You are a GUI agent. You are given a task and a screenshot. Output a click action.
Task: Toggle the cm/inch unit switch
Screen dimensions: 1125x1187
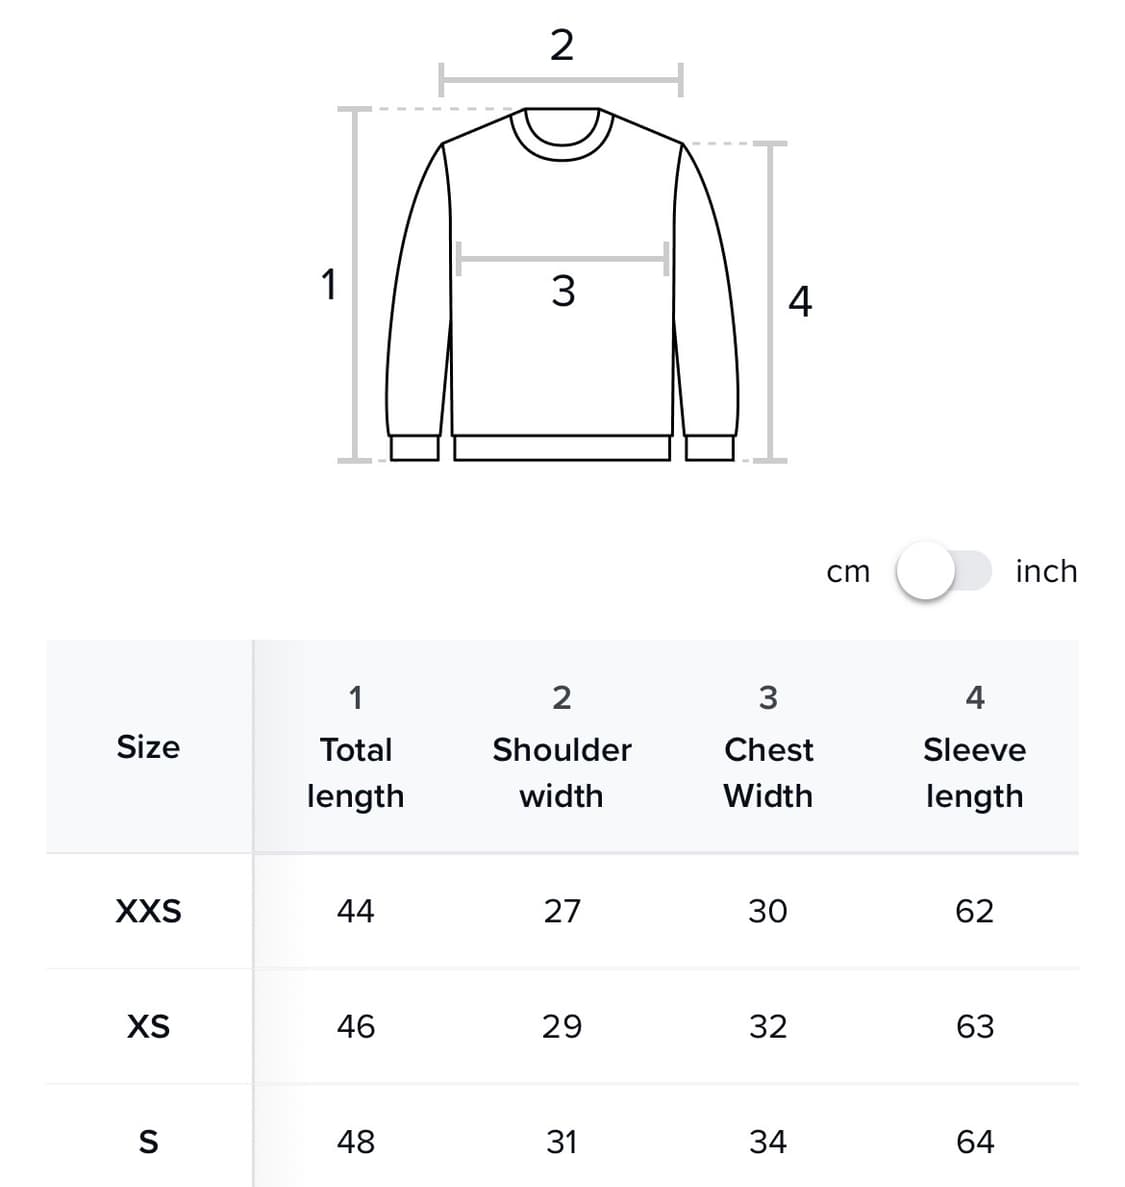942,571
